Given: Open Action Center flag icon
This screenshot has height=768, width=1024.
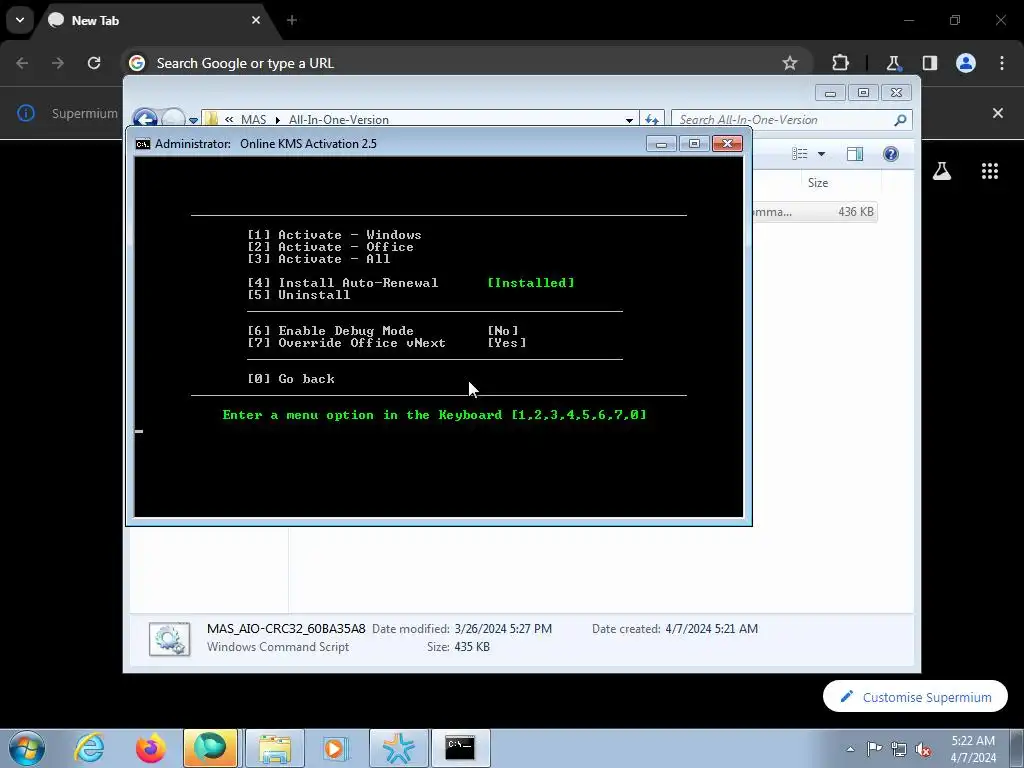Looking at the screenshot, I should point(874,748).
